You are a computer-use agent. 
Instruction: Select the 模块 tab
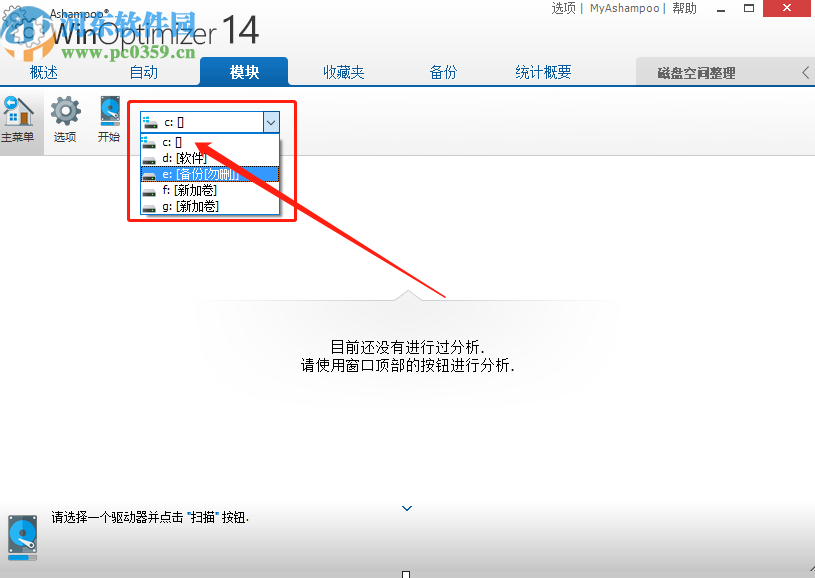[244, 72]
